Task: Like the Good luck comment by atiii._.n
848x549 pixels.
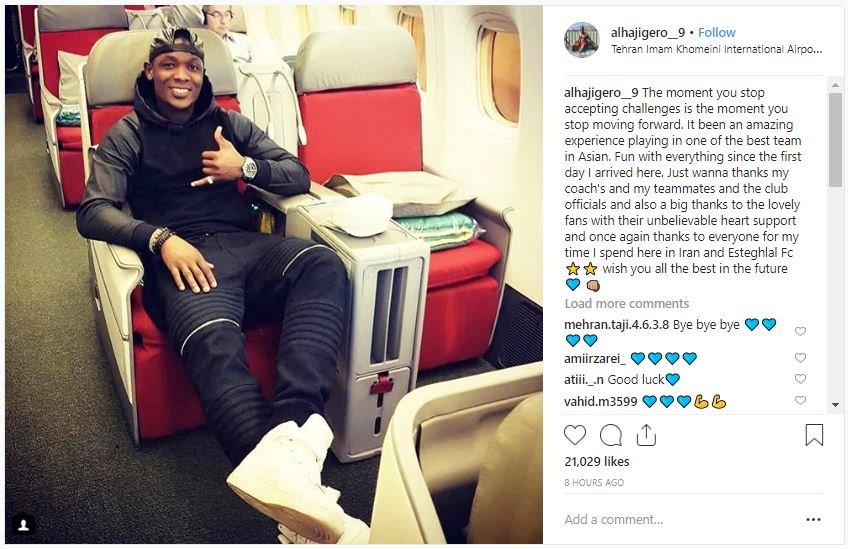Action: (x=800, y=379)
